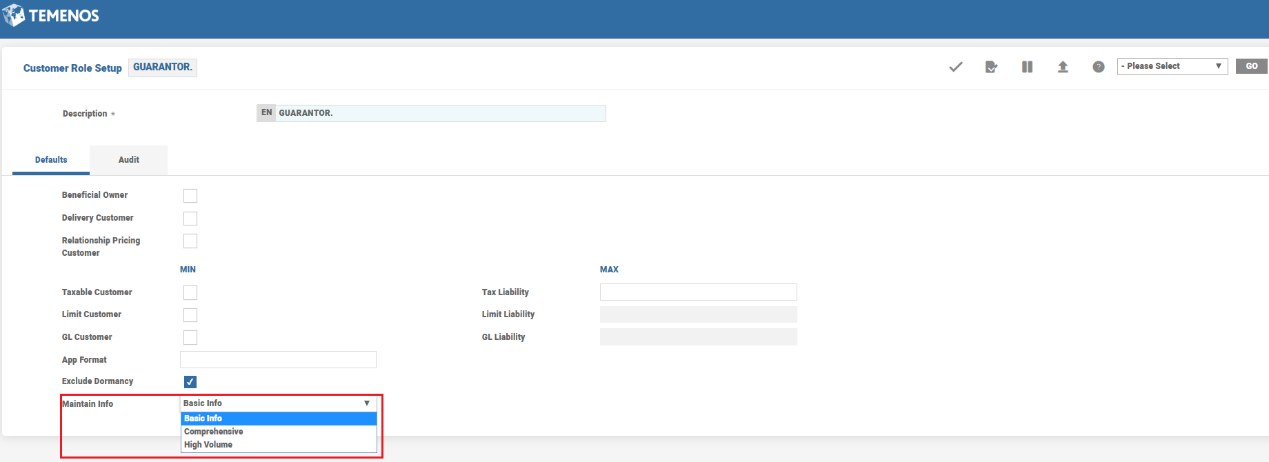Click the commit checkmark icon
The image size is (1269, 462).
pyautogui.click(x=955, y=67)
